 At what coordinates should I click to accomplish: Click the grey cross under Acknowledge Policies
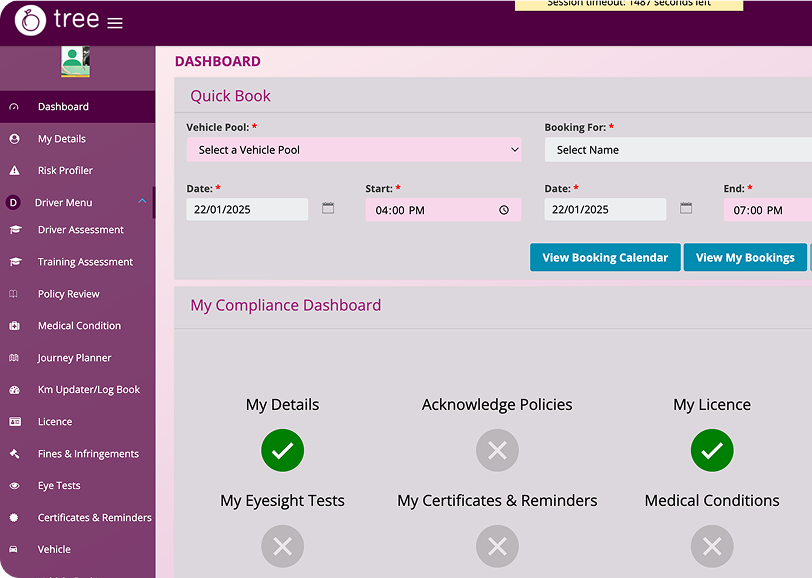click(497, 450)
